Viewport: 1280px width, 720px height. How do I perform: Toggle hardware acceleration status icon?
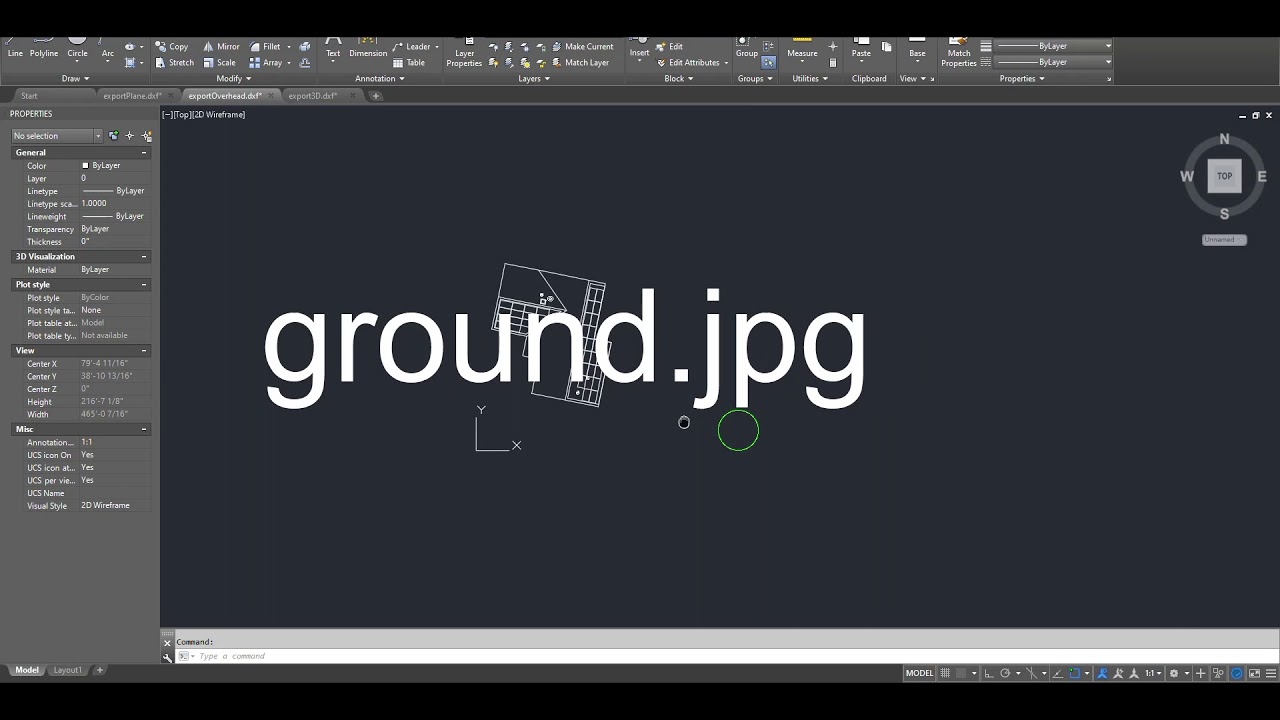point(1238,673)
